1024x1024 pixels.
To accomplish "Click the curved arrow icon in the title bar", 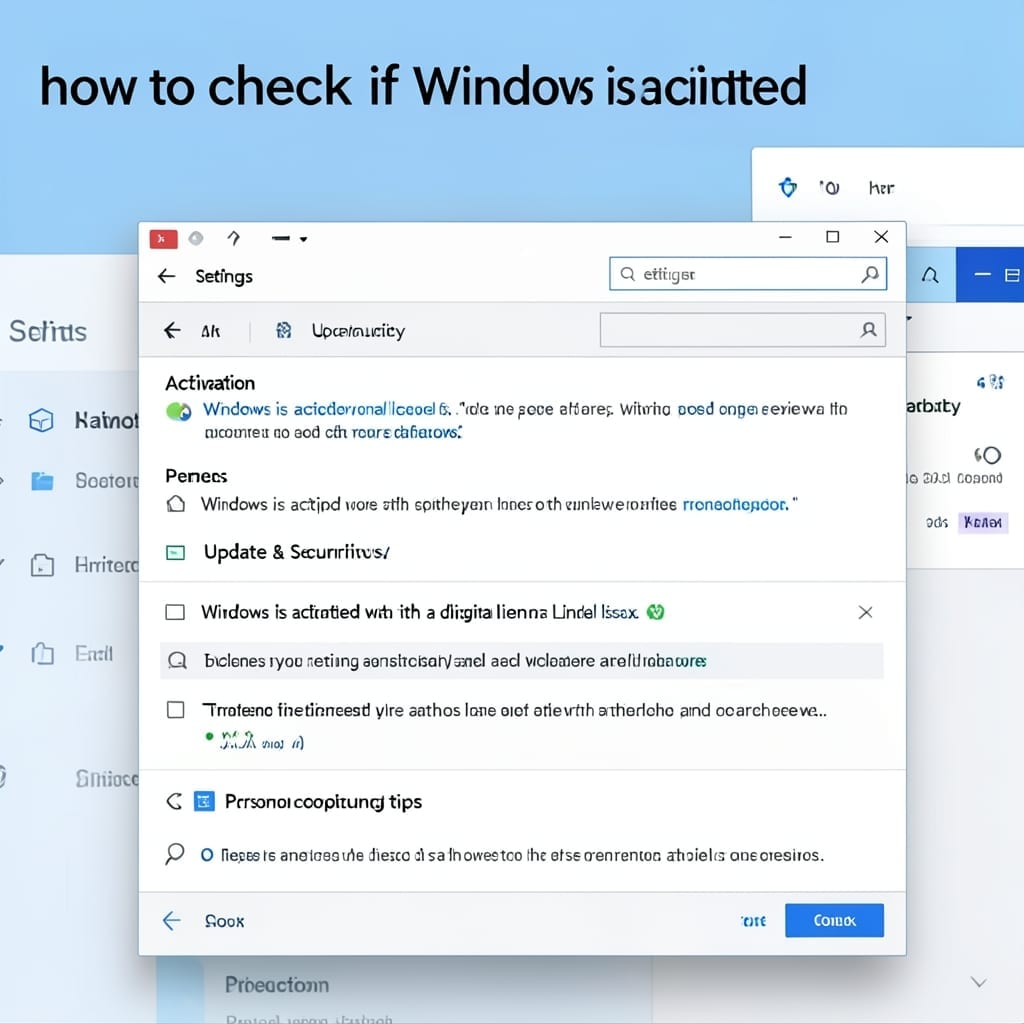I will coord(234,238).
